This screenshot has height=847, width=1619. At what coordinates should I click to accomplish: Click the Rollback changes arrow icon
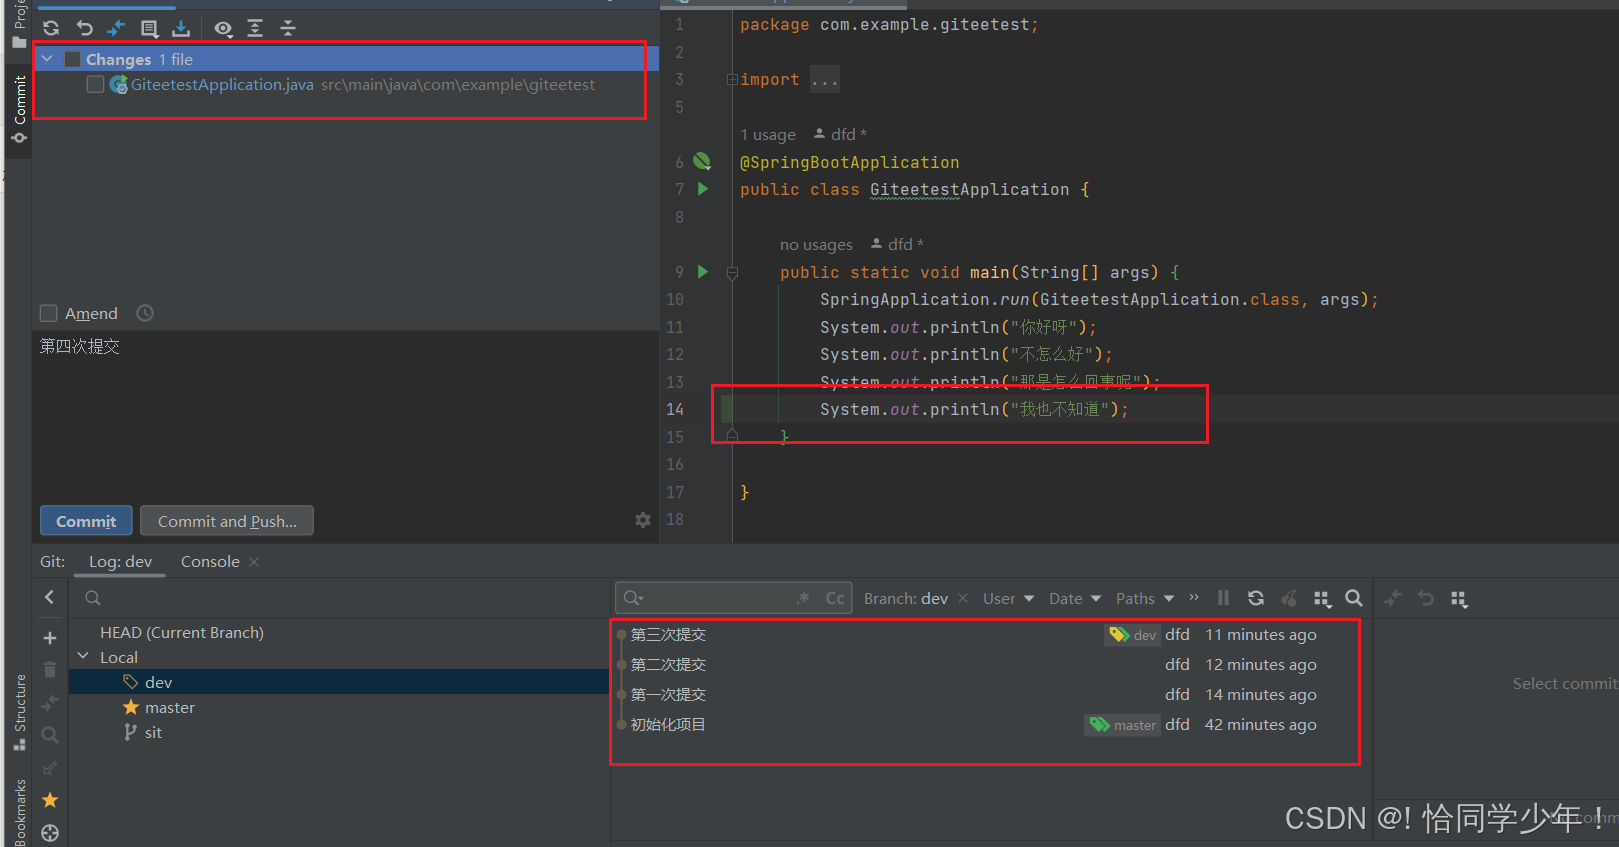(x=84, y=28)
